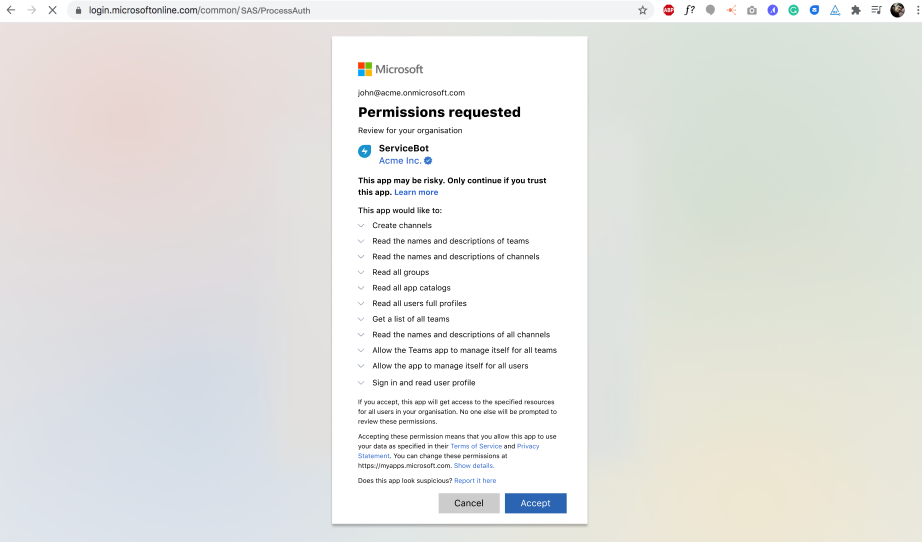This screenshot has width=922, height=542.
Task: Stop loading the page with the X button
Action: [52, 10]
